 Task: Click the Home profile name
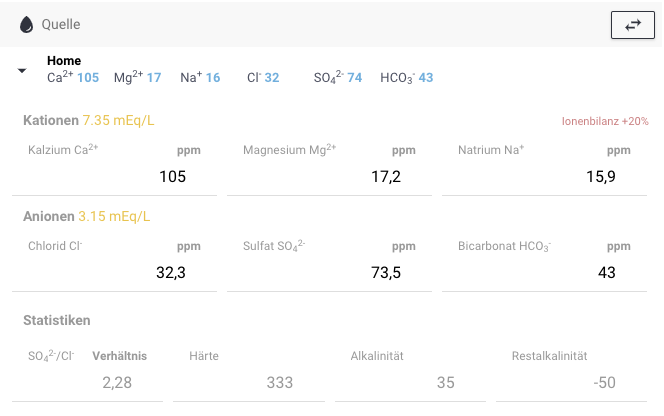64,61
